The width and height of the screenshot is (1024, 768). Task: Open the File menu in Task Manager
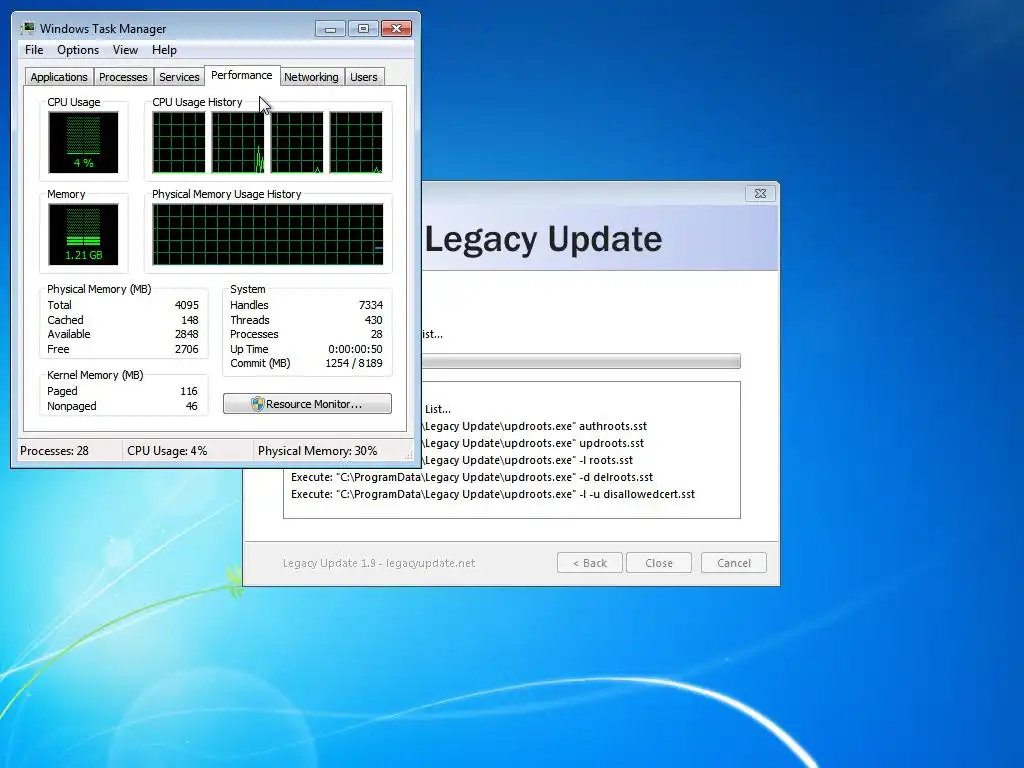pos(34,50)
